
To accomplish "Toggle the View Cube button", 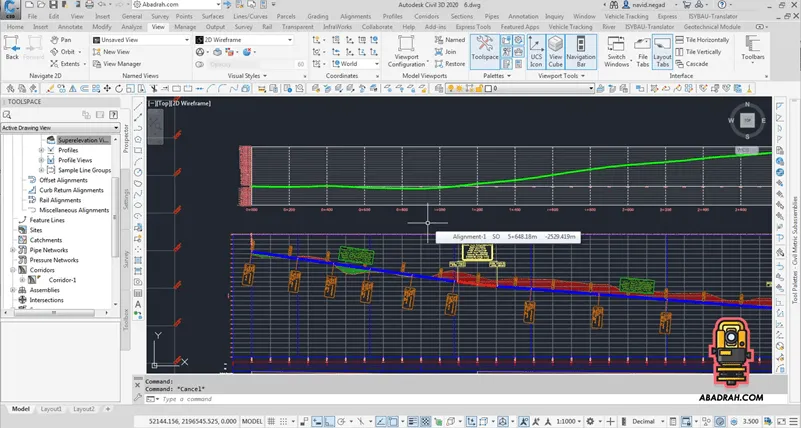I will coord(555,49).
